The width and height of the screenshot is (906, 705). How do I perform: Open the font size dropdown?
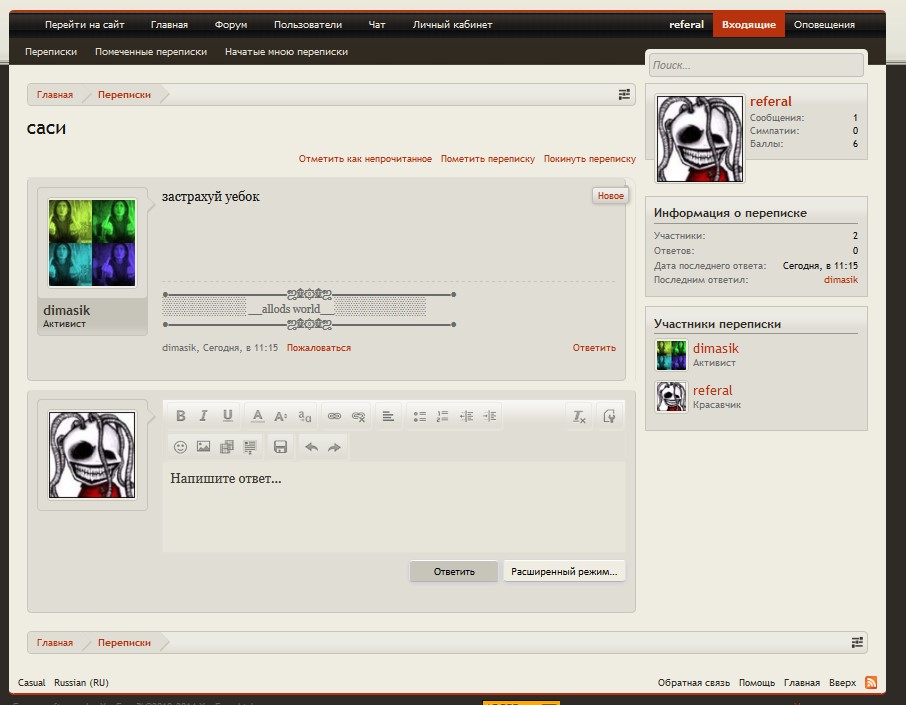click(281, 416)
